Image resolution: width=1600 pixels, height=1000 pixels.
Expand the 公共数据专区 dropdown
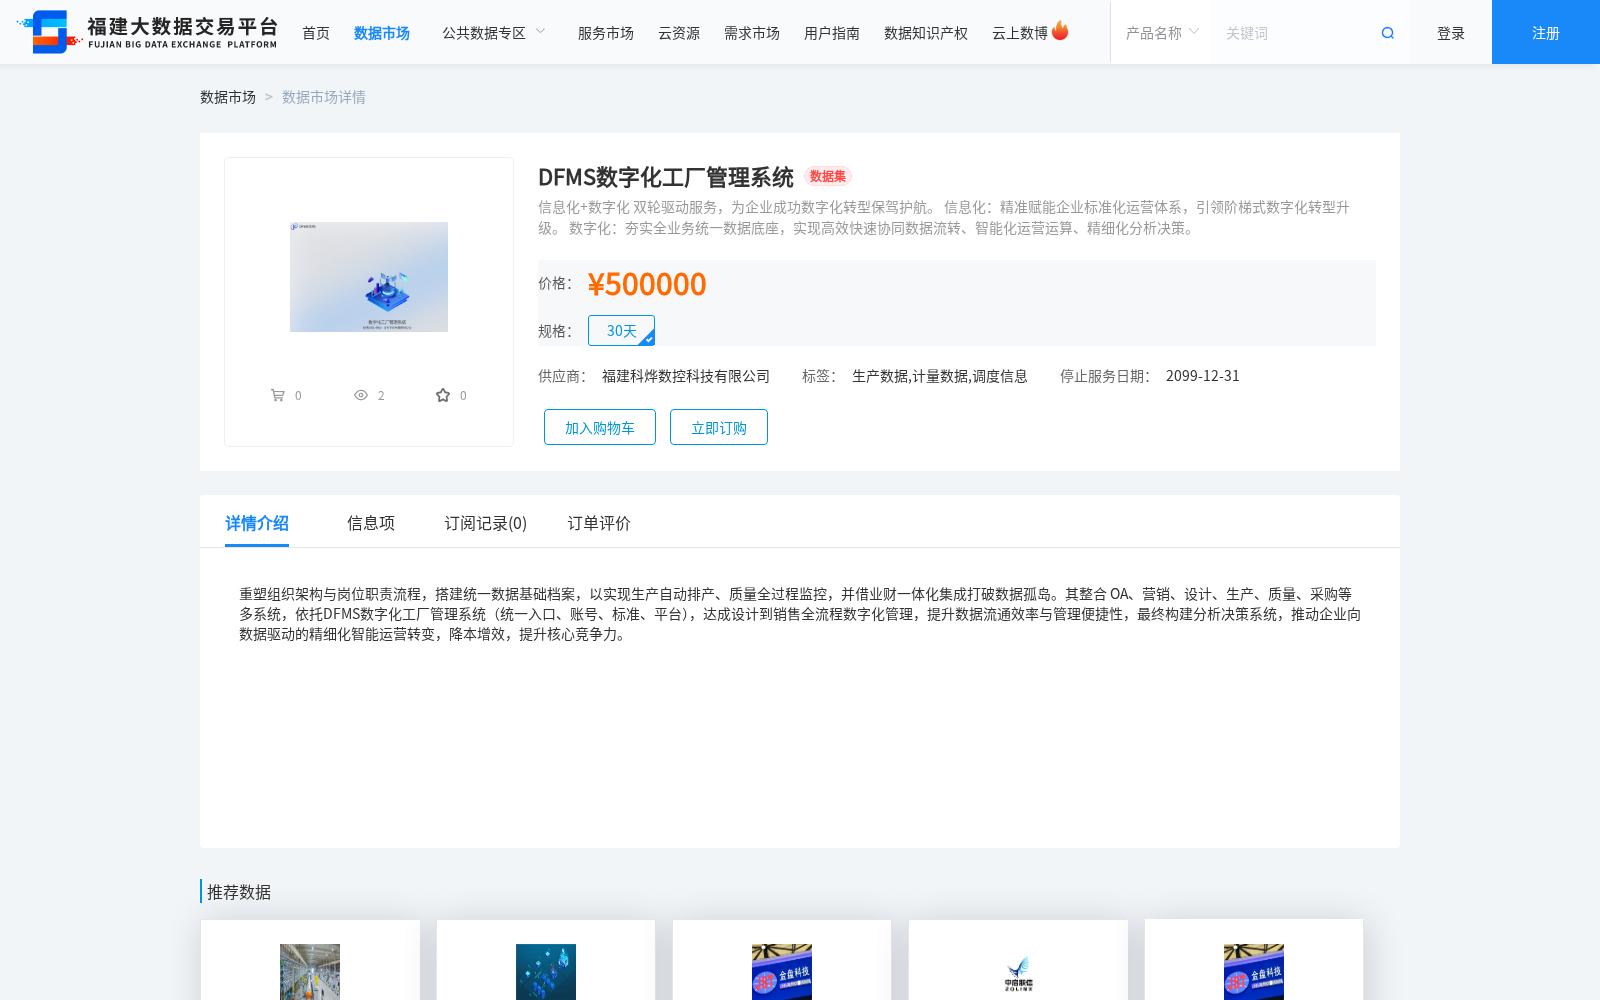tap(494, 33)
